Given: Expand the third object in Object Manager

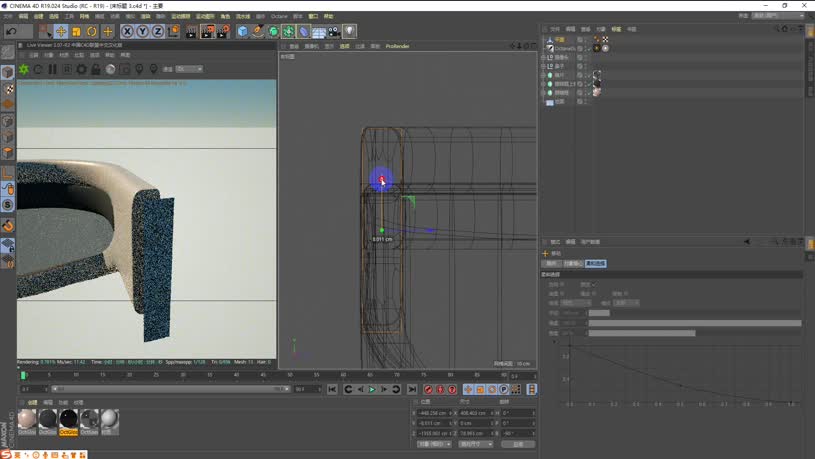Looking at the screenshot, I should point(544,57).
